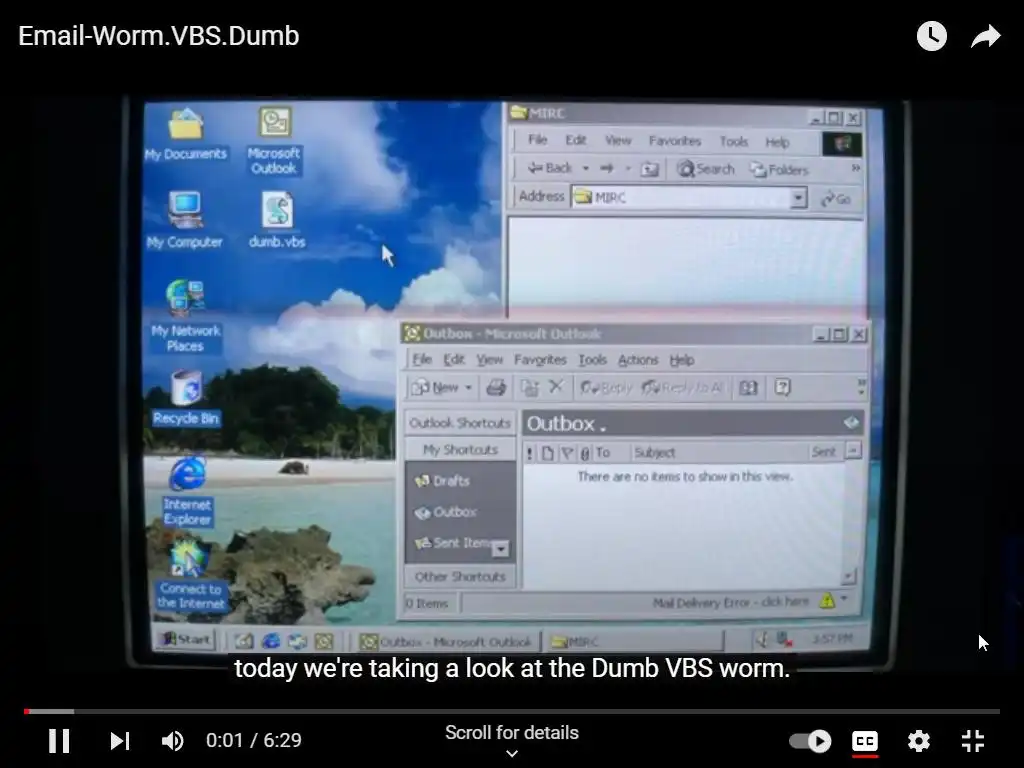1024x768 pixels.
Task: Select the Recycle Bin icon
Action: [186, 398]
